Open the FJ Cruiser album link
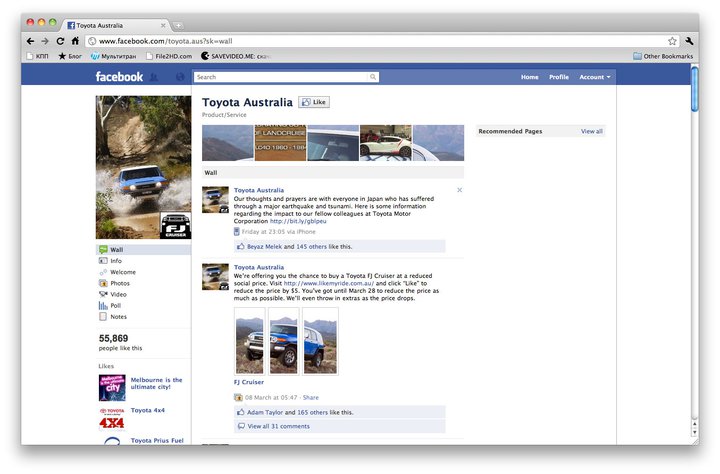Screen dimensions: 720x474 [x=249, y=382]
